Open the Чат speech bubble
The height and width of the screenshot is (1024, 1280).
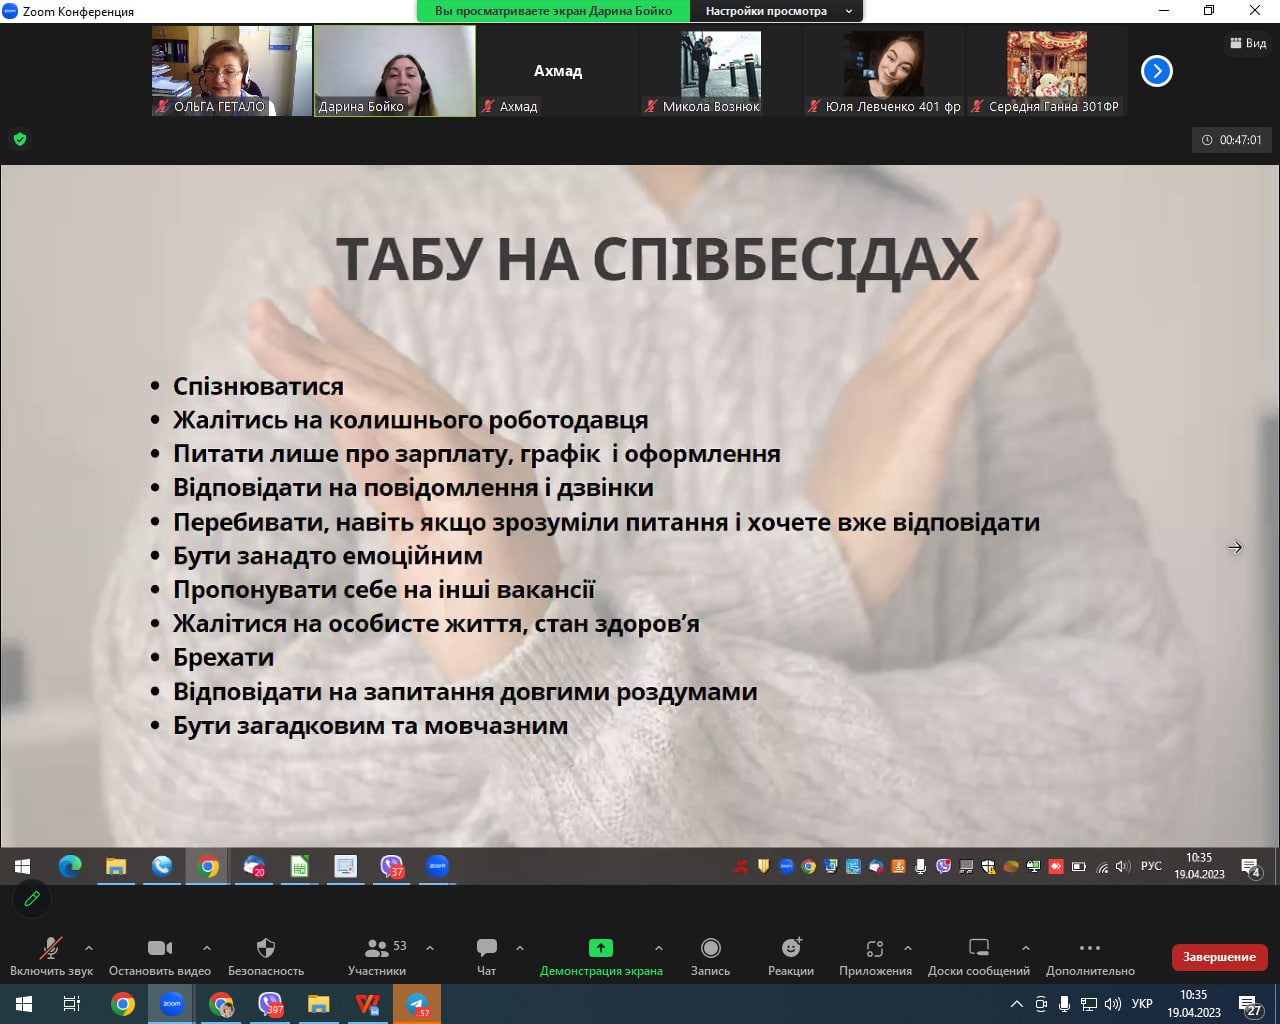pos(487,948)
